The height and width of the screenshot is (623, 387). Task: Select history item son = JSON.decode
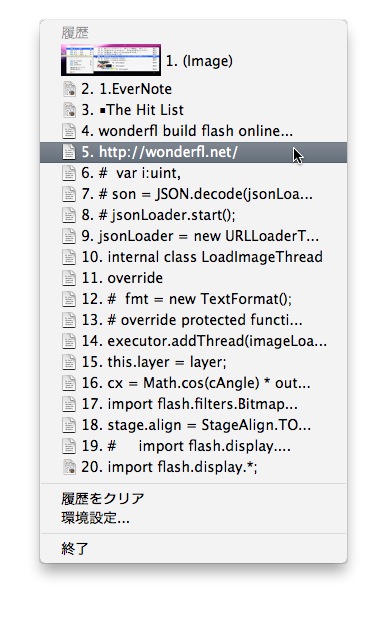pos(194,194)
